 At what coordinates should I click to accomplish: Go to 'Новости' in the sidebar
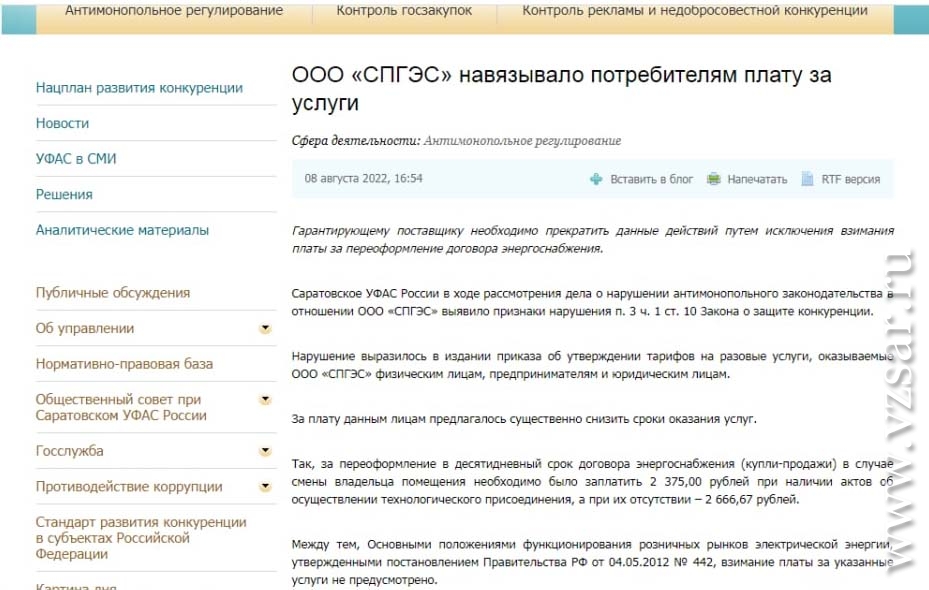62,123
